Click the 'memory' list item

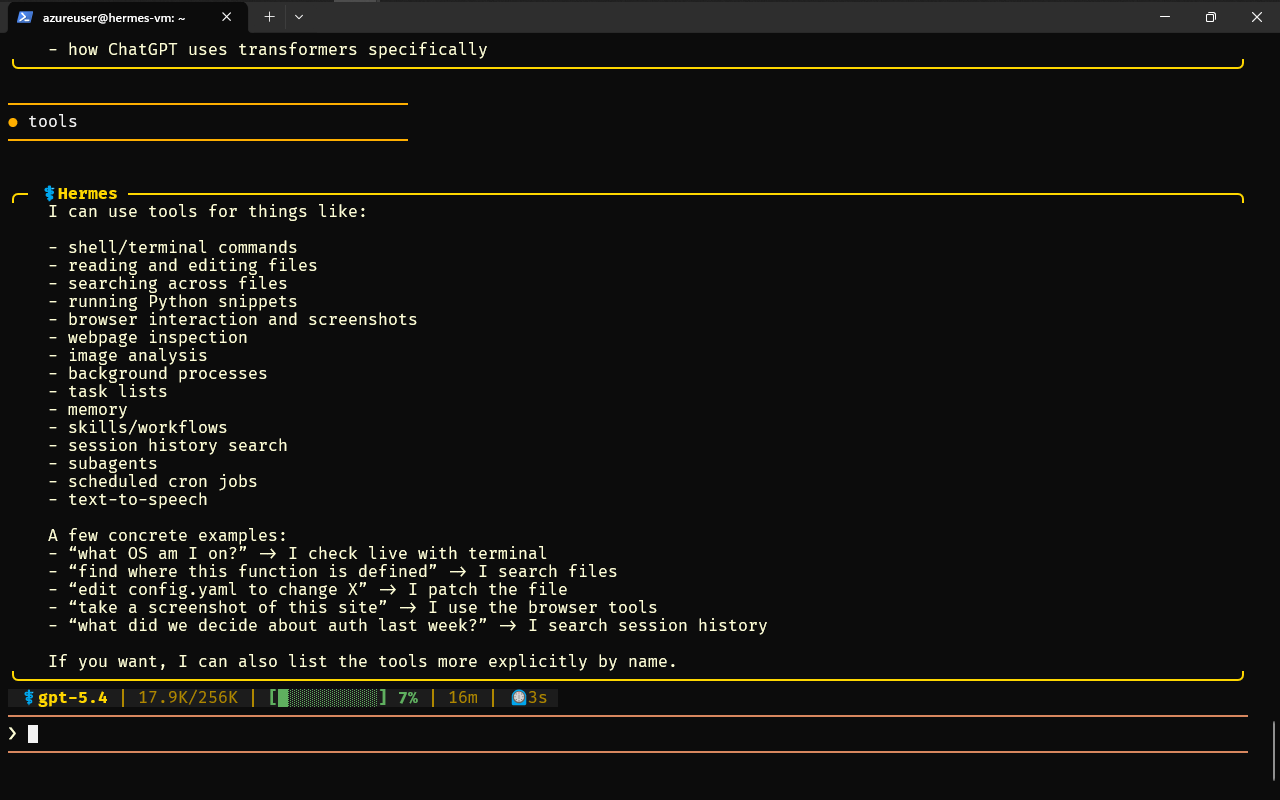click(88, 409)
